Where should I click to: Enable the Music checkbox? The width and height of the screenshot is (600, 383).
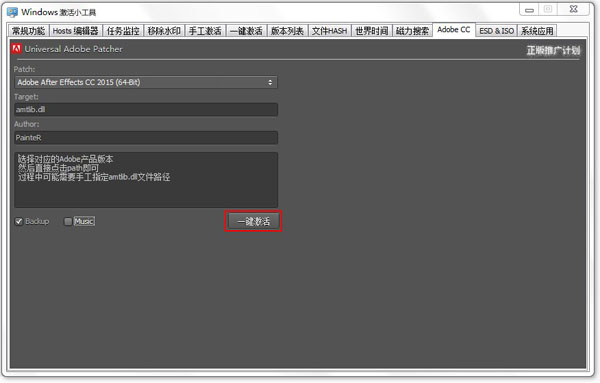tap(68, 222)
